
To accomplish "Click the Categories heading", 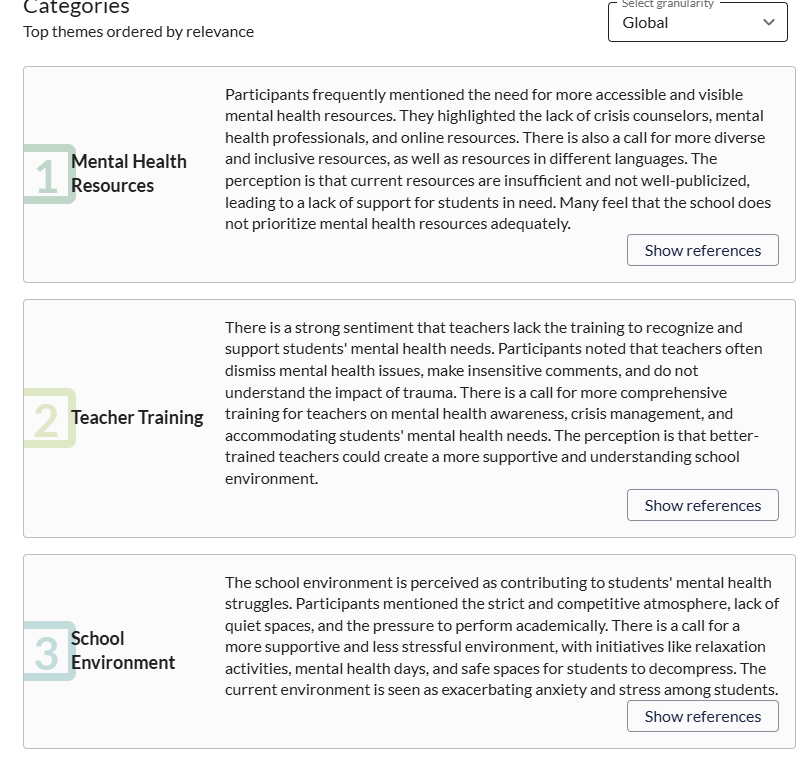I will 76,7.
